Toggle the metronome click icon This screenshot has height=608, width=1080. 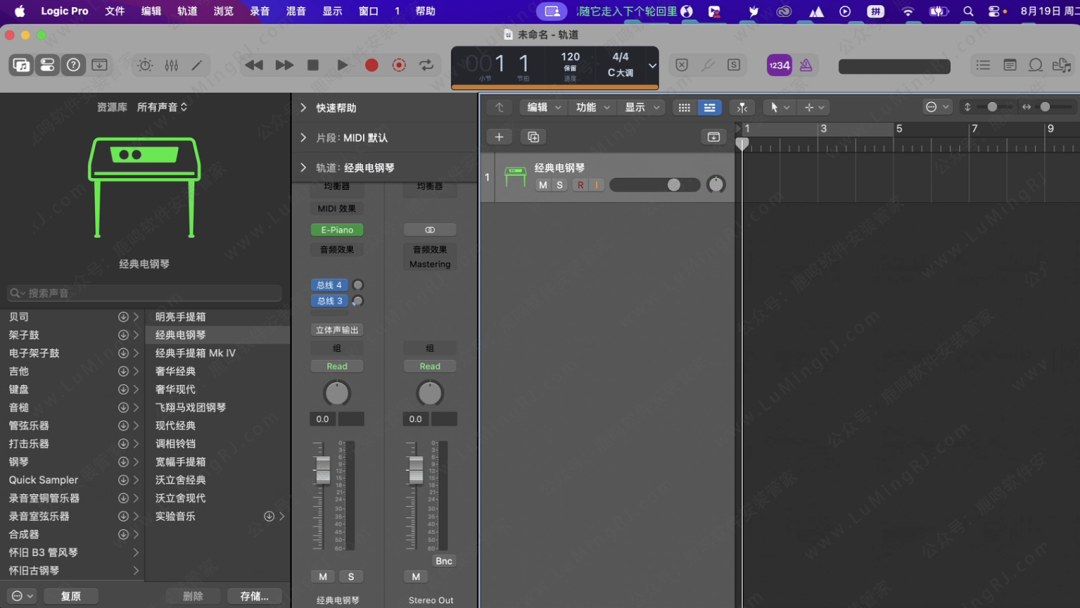[x=806, y=65]
